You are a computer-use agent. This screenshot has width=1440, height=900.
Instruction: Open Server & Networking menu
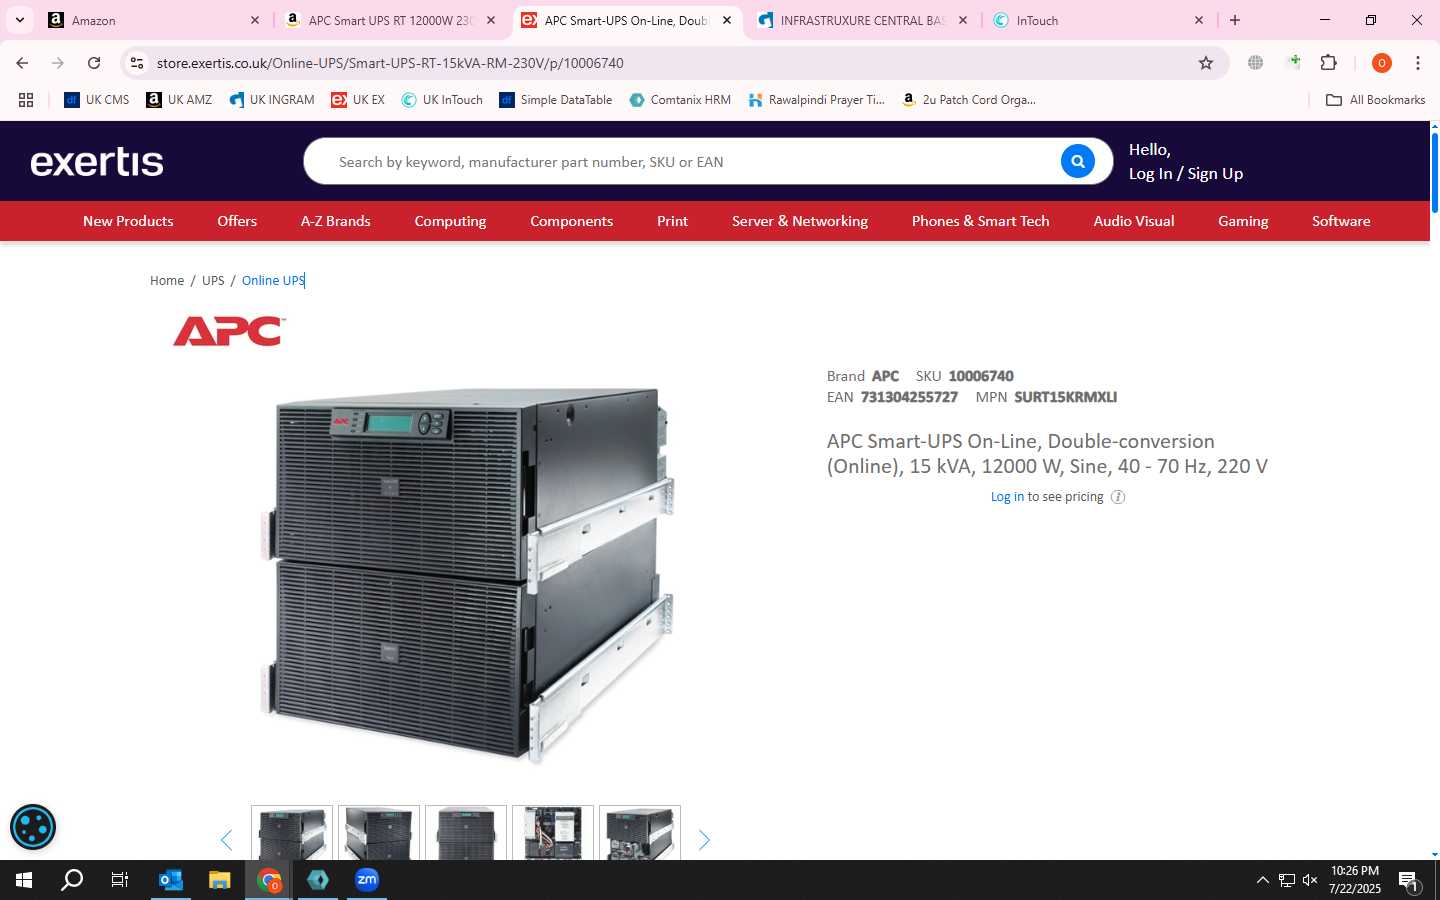point(800,221)
